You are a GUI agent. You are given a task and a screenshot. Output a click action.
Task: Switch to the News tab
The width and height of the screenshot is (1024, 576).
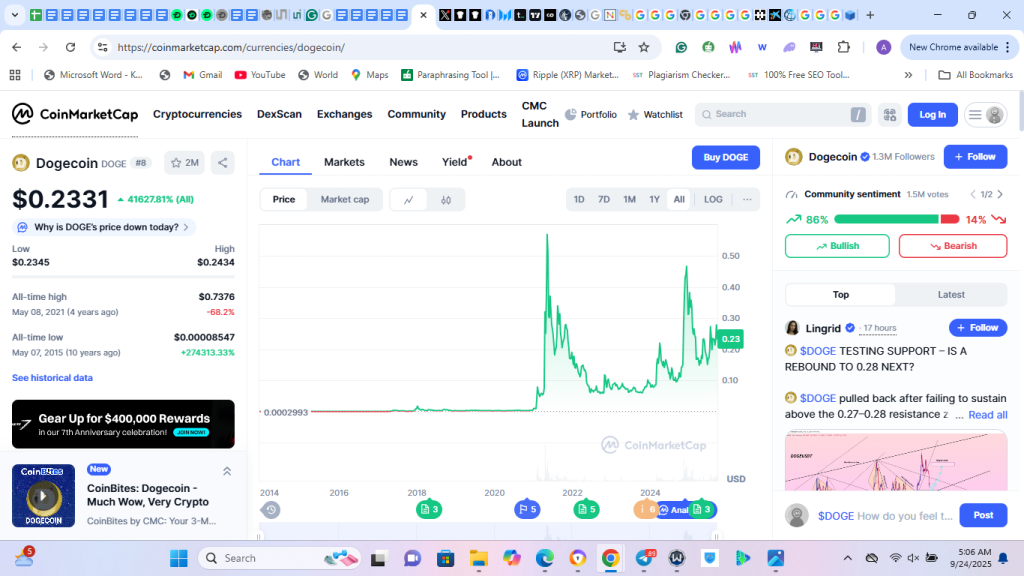pos(404,162)
